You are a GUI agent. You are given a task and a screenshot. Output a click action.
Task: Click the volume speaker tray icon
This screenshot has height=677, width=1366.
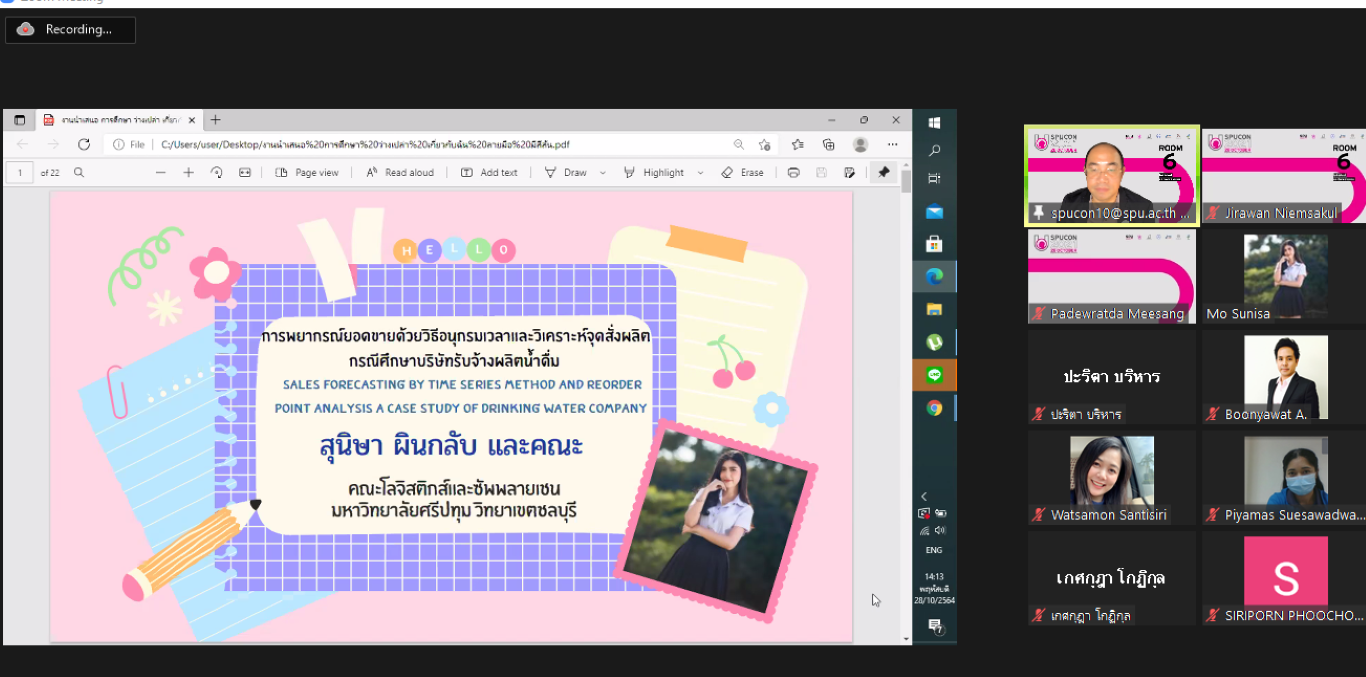point(941,530)
